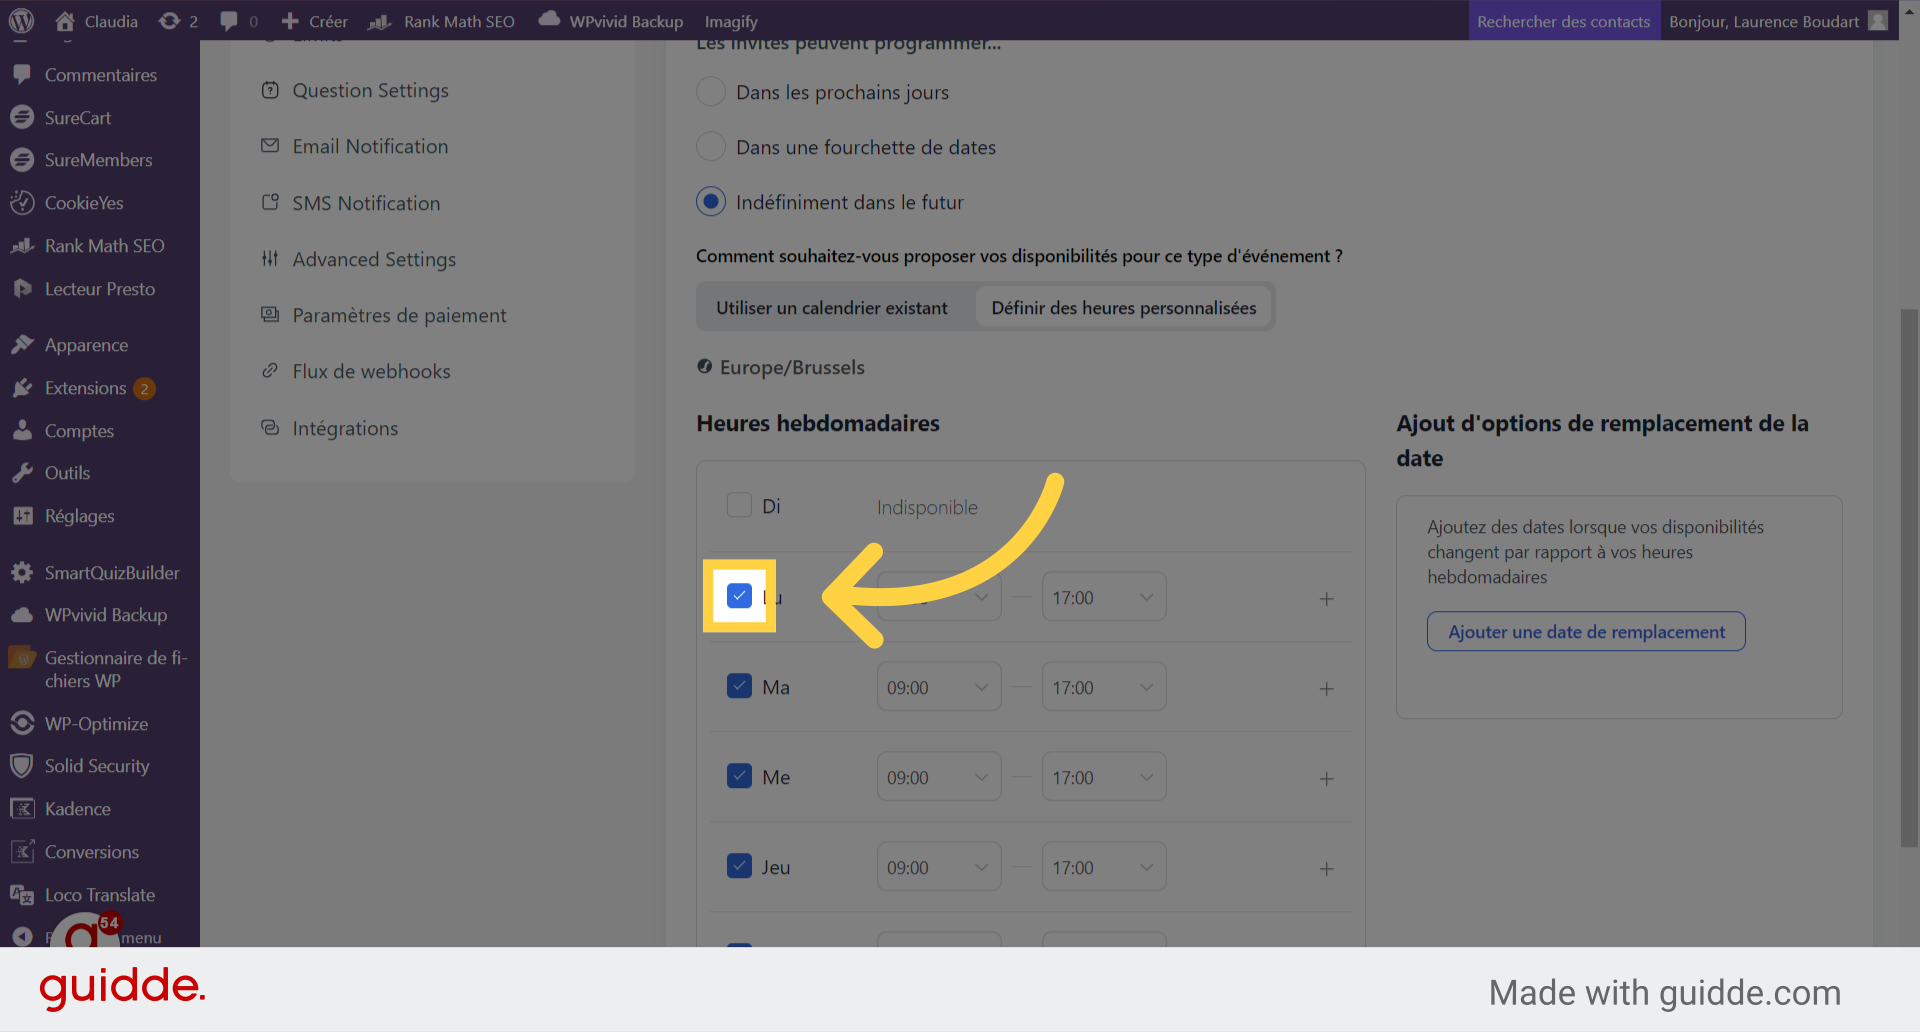
Task: Click the Paramètres de paiement icon
Action: [270, 315]
